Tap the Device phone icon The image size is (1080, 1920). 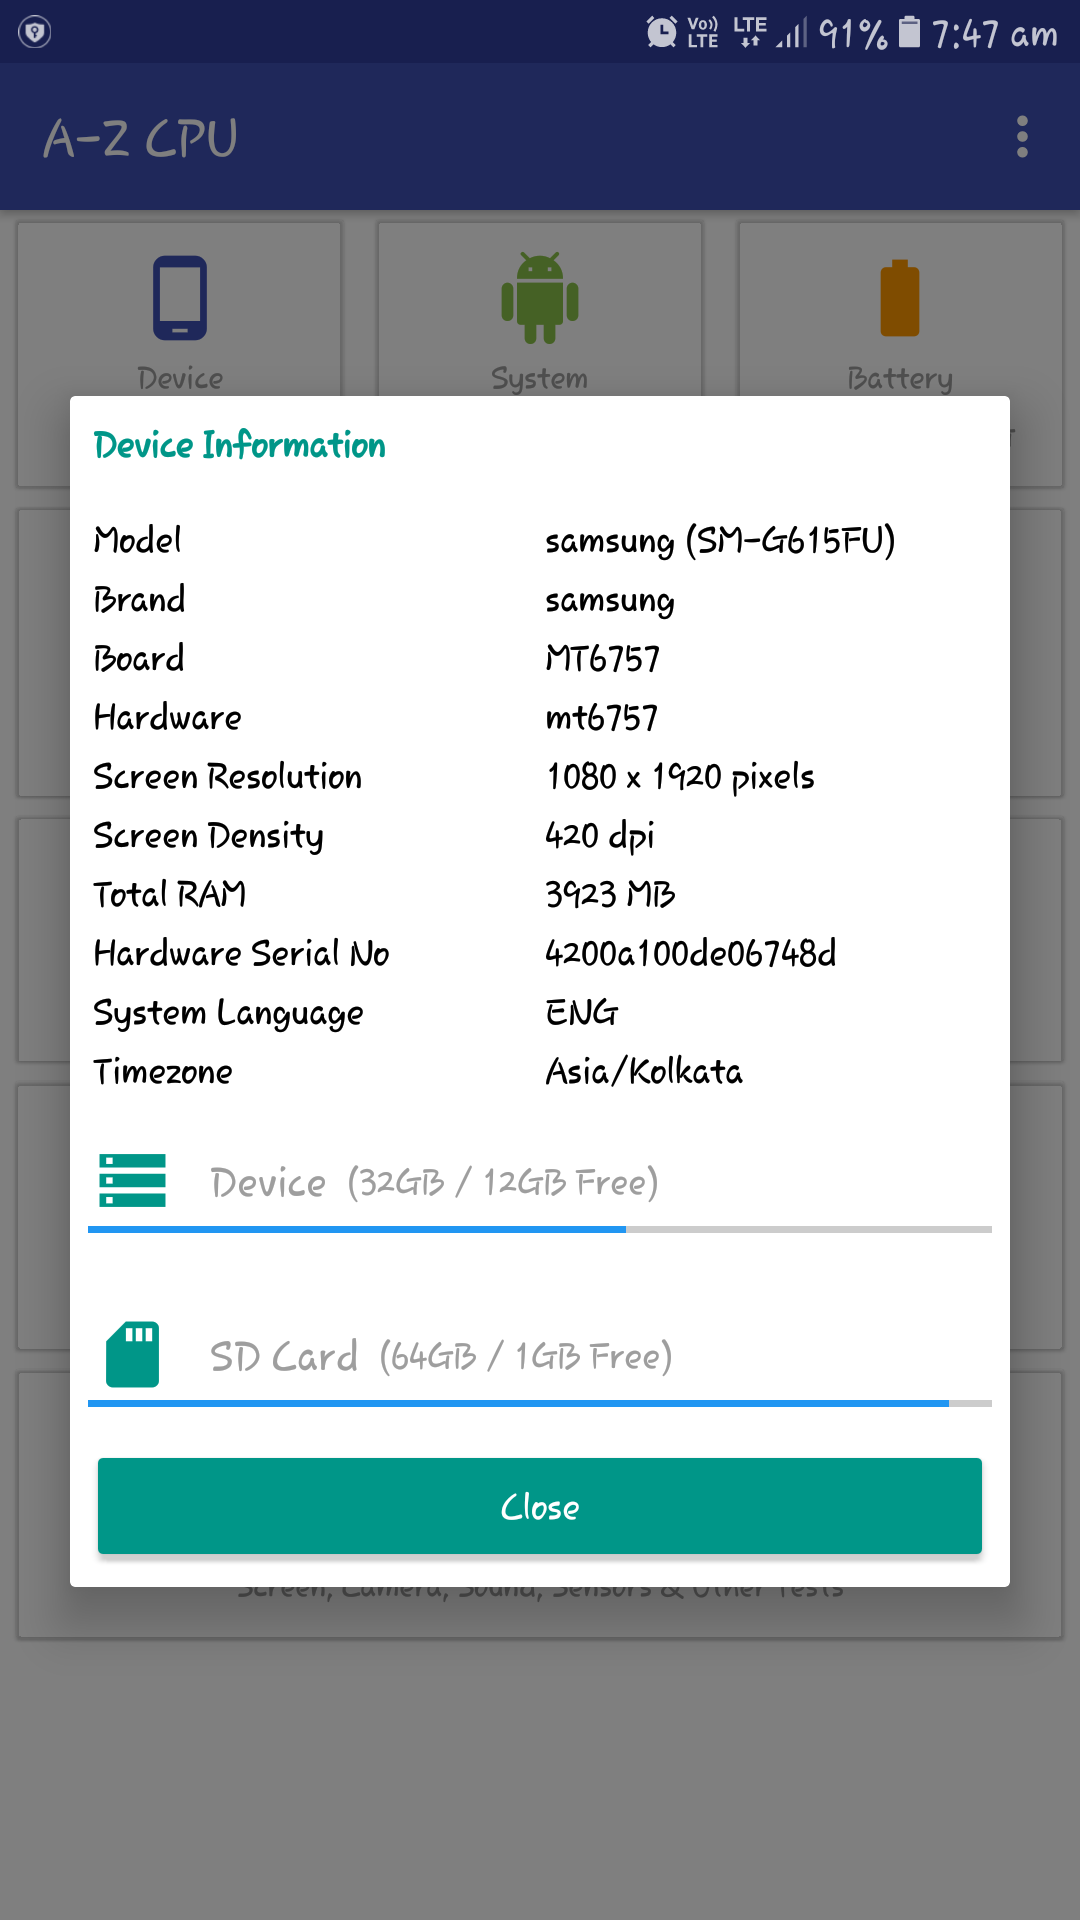pos(180,298)
